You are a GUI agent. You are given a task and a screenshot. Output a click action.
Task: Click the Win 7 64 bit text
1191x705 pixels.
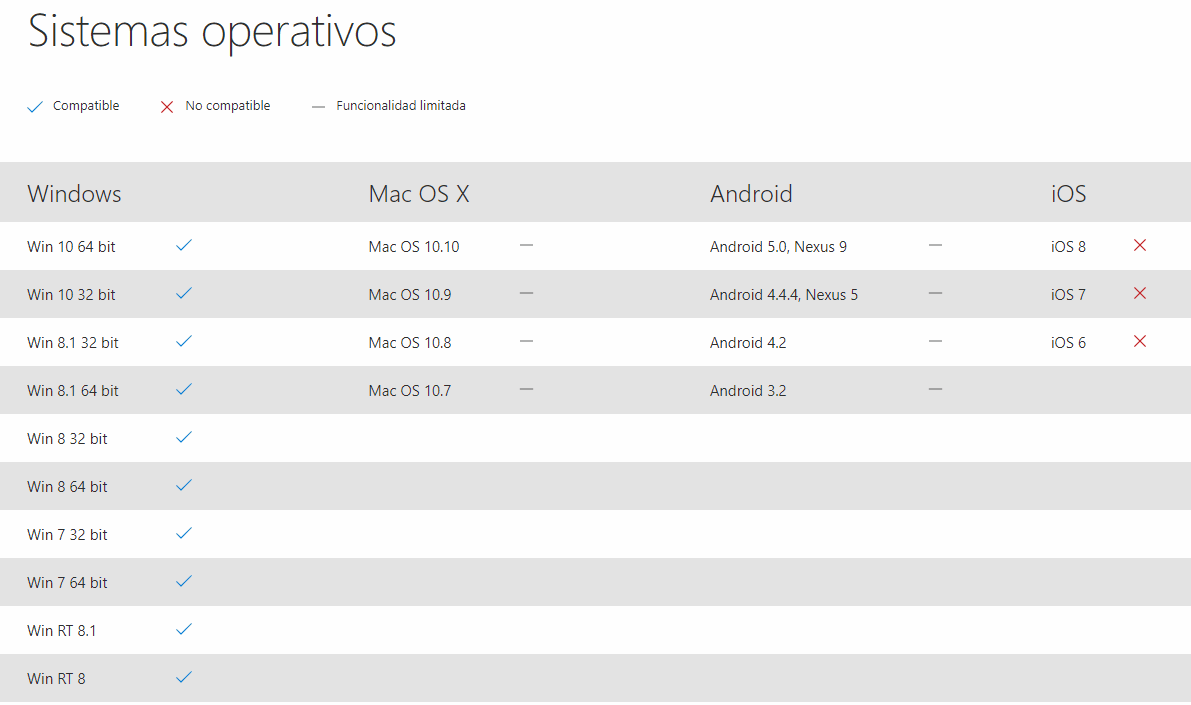[x=68, y=583]
